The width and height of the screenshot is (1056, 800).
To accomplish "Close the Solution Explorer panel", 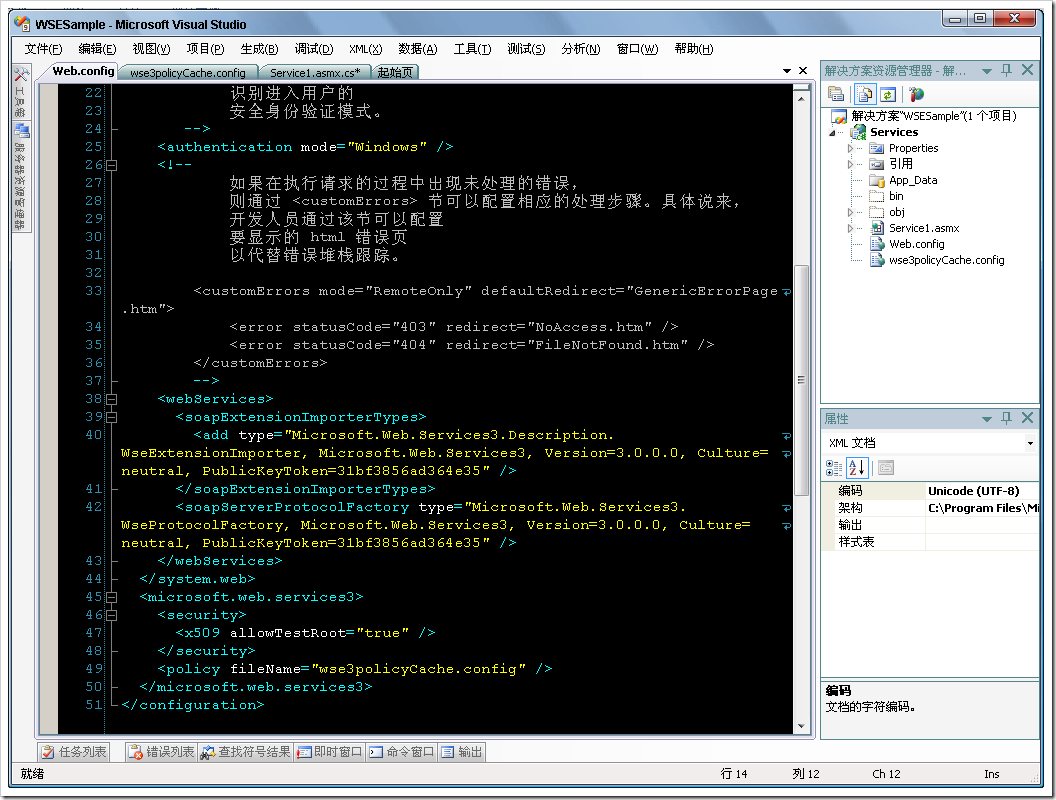I will (x=1027, y=70).
